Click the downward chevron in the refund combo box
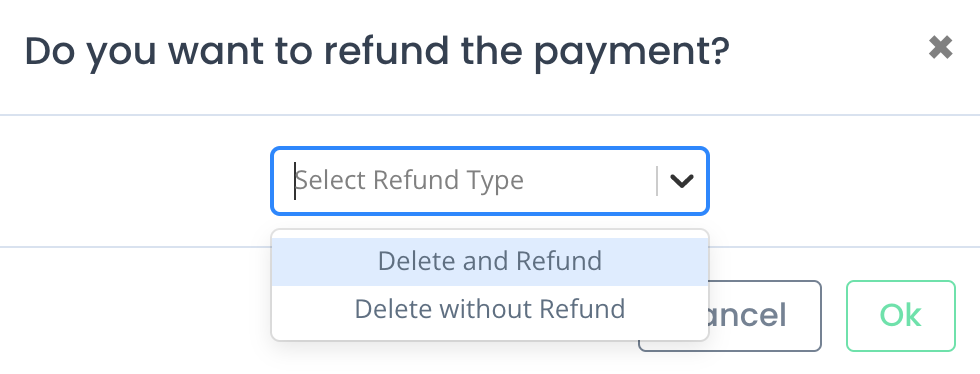The image size is (980, 374). click(681, 181)
